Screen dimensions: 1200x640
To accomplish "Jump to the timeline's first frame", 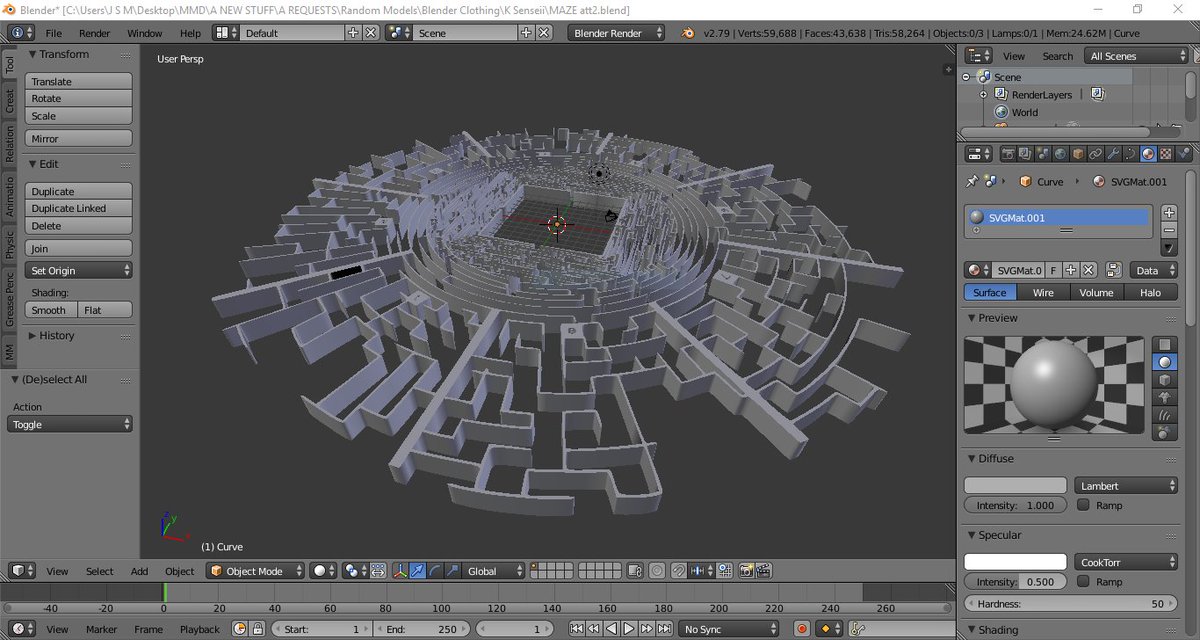I will point(576,629).
